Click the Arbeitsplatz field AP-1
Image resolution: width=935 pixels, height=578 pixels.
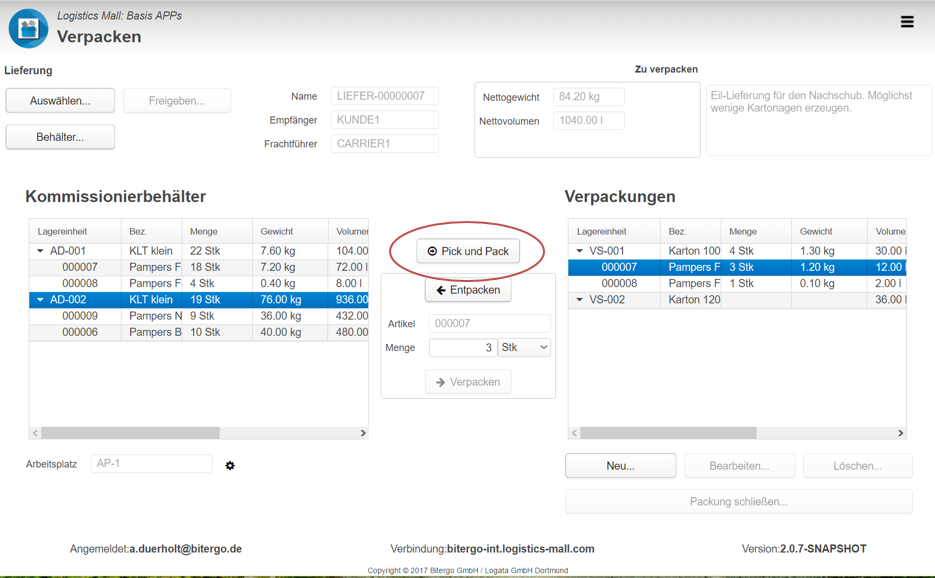(151, 463)
